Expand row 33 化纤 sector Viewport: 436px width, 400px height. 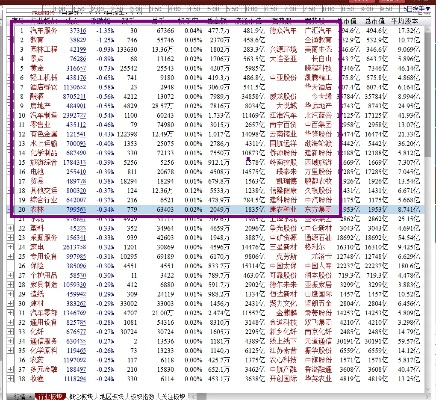click(x=10, y=332)
